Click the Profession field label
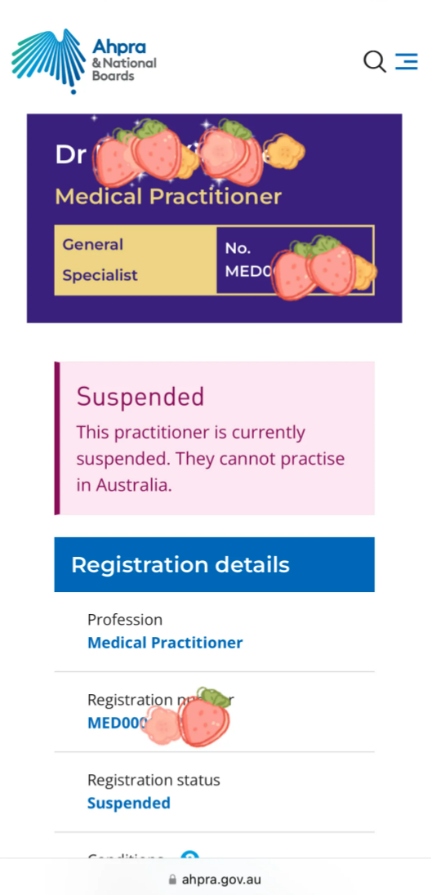This screenshot has height=895, width=431. pos(125,620)
